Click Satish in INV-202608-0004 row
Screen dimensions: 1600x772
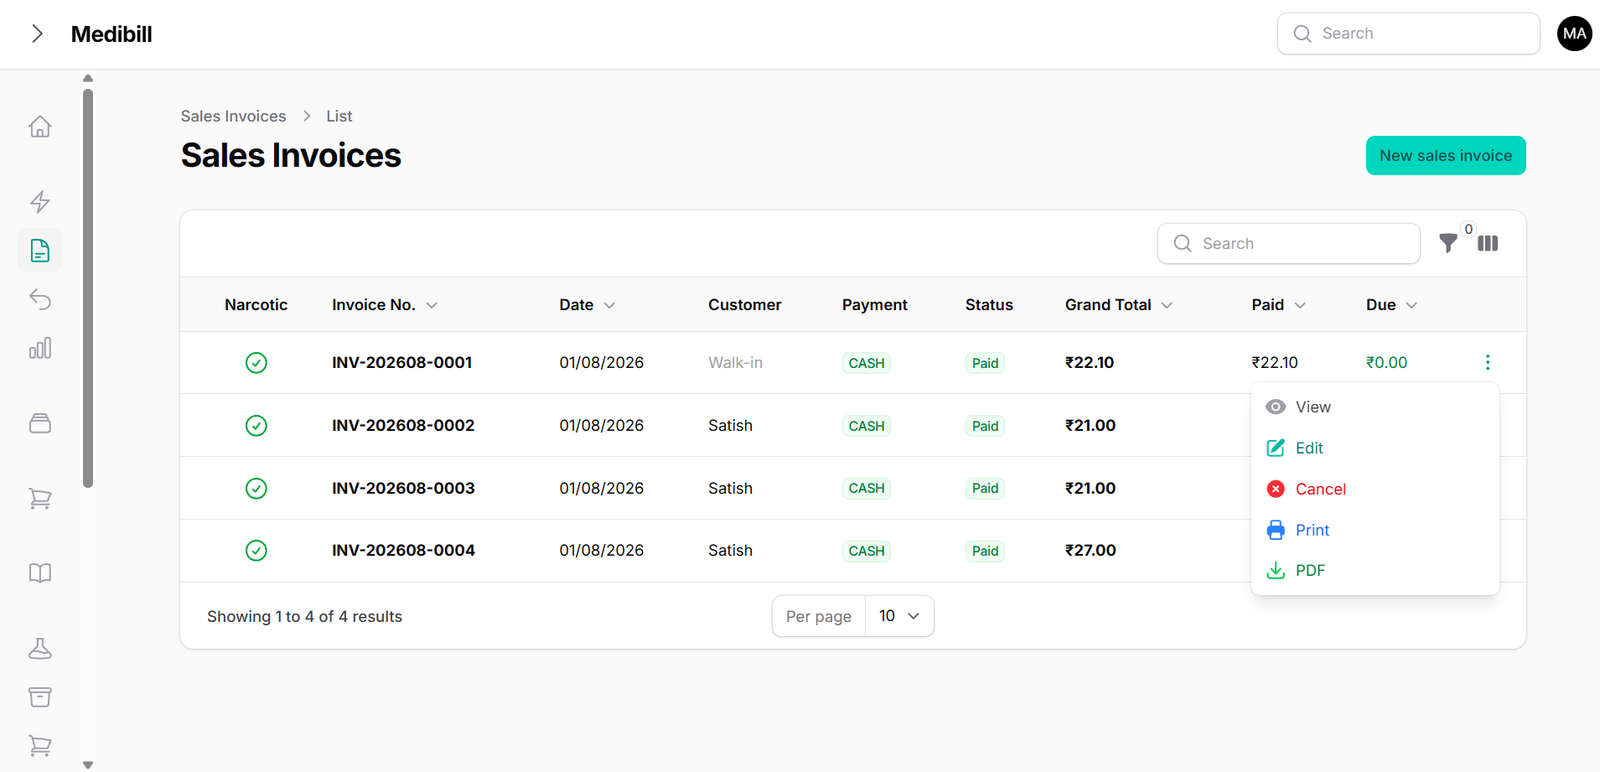[730, 551]
